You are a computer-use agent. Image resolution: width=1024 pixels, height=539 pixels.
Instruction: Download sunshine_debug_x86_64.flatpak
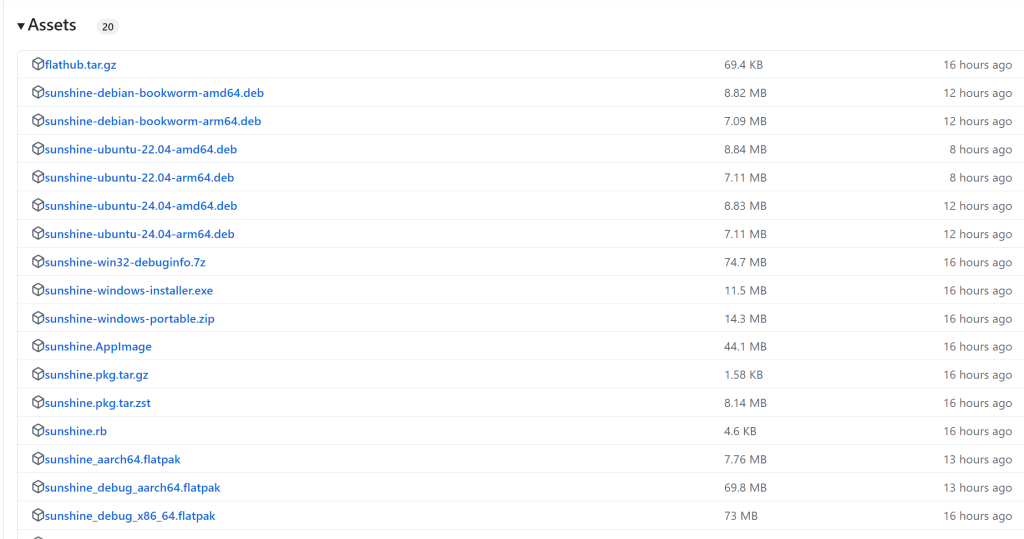[129, 516]
